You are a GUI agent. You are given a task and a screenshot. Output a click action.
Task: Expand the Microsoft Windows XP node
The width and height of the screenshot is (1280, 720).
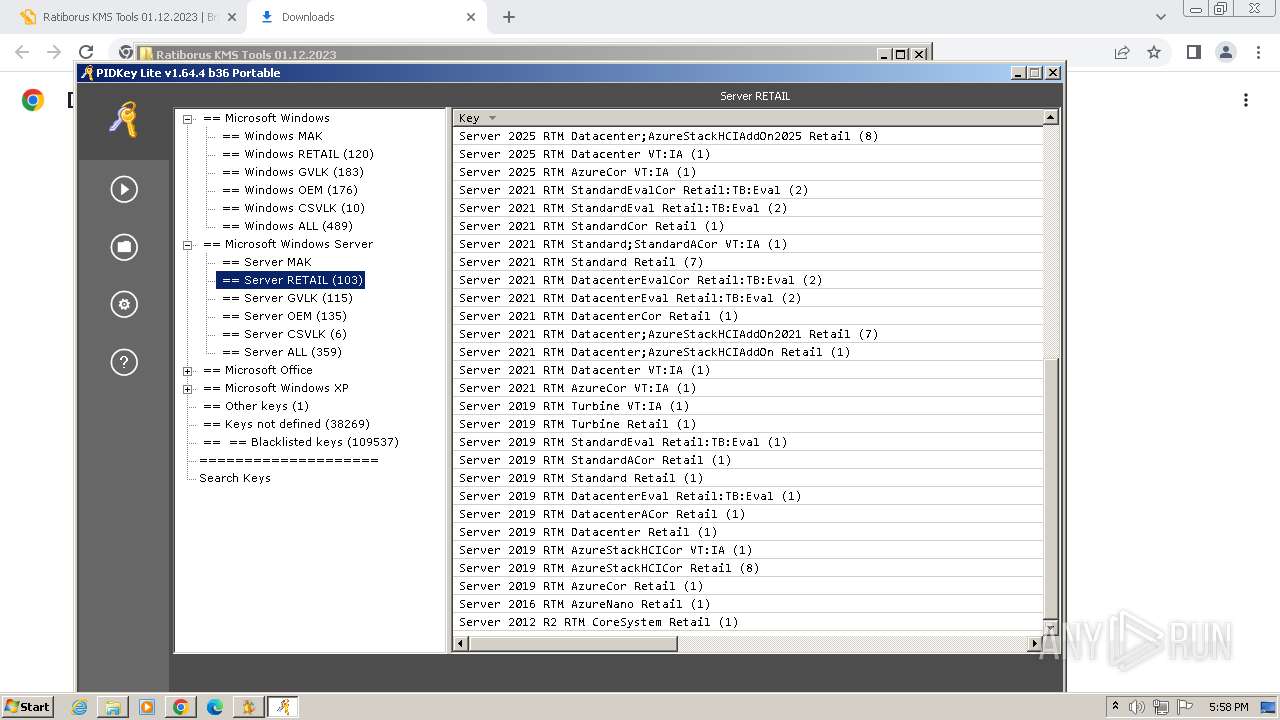pos(187,389)
